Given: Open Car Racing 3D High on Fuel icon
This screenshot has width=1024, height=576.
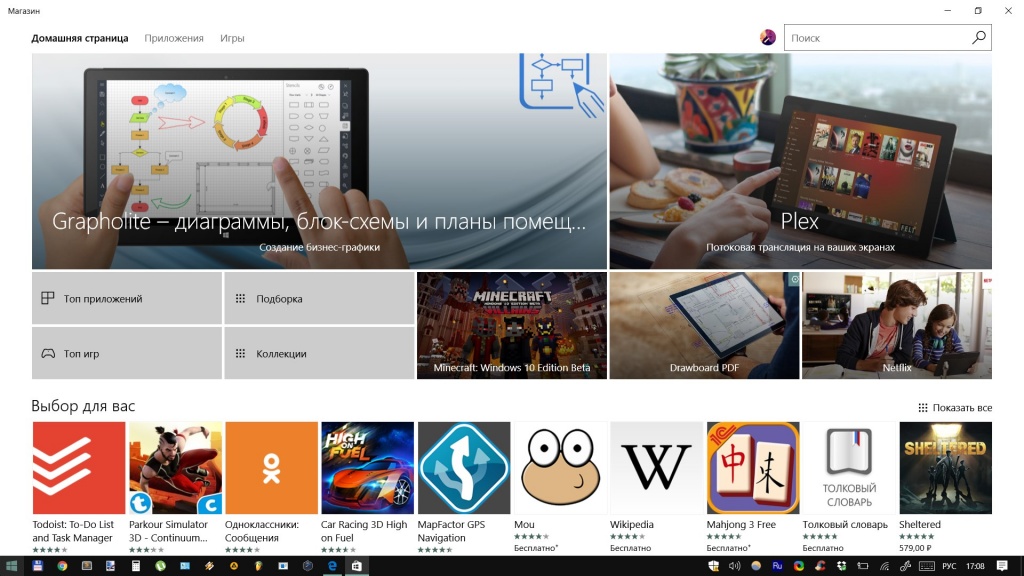Looking at the screenshot, I should point(368,468).
